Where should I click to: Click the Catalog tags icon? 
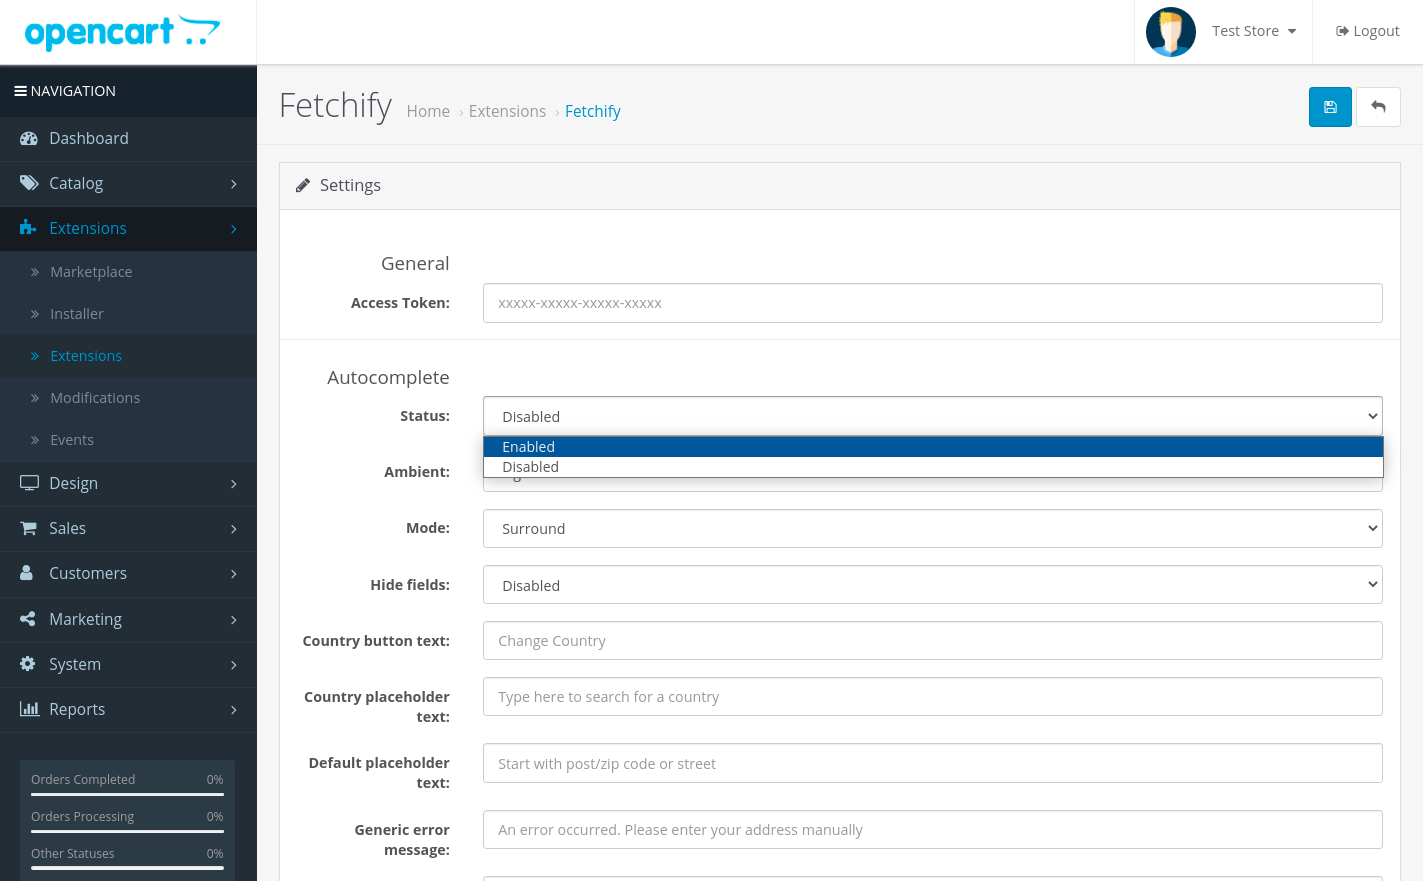pyautogui.click(x=29, y=183)
